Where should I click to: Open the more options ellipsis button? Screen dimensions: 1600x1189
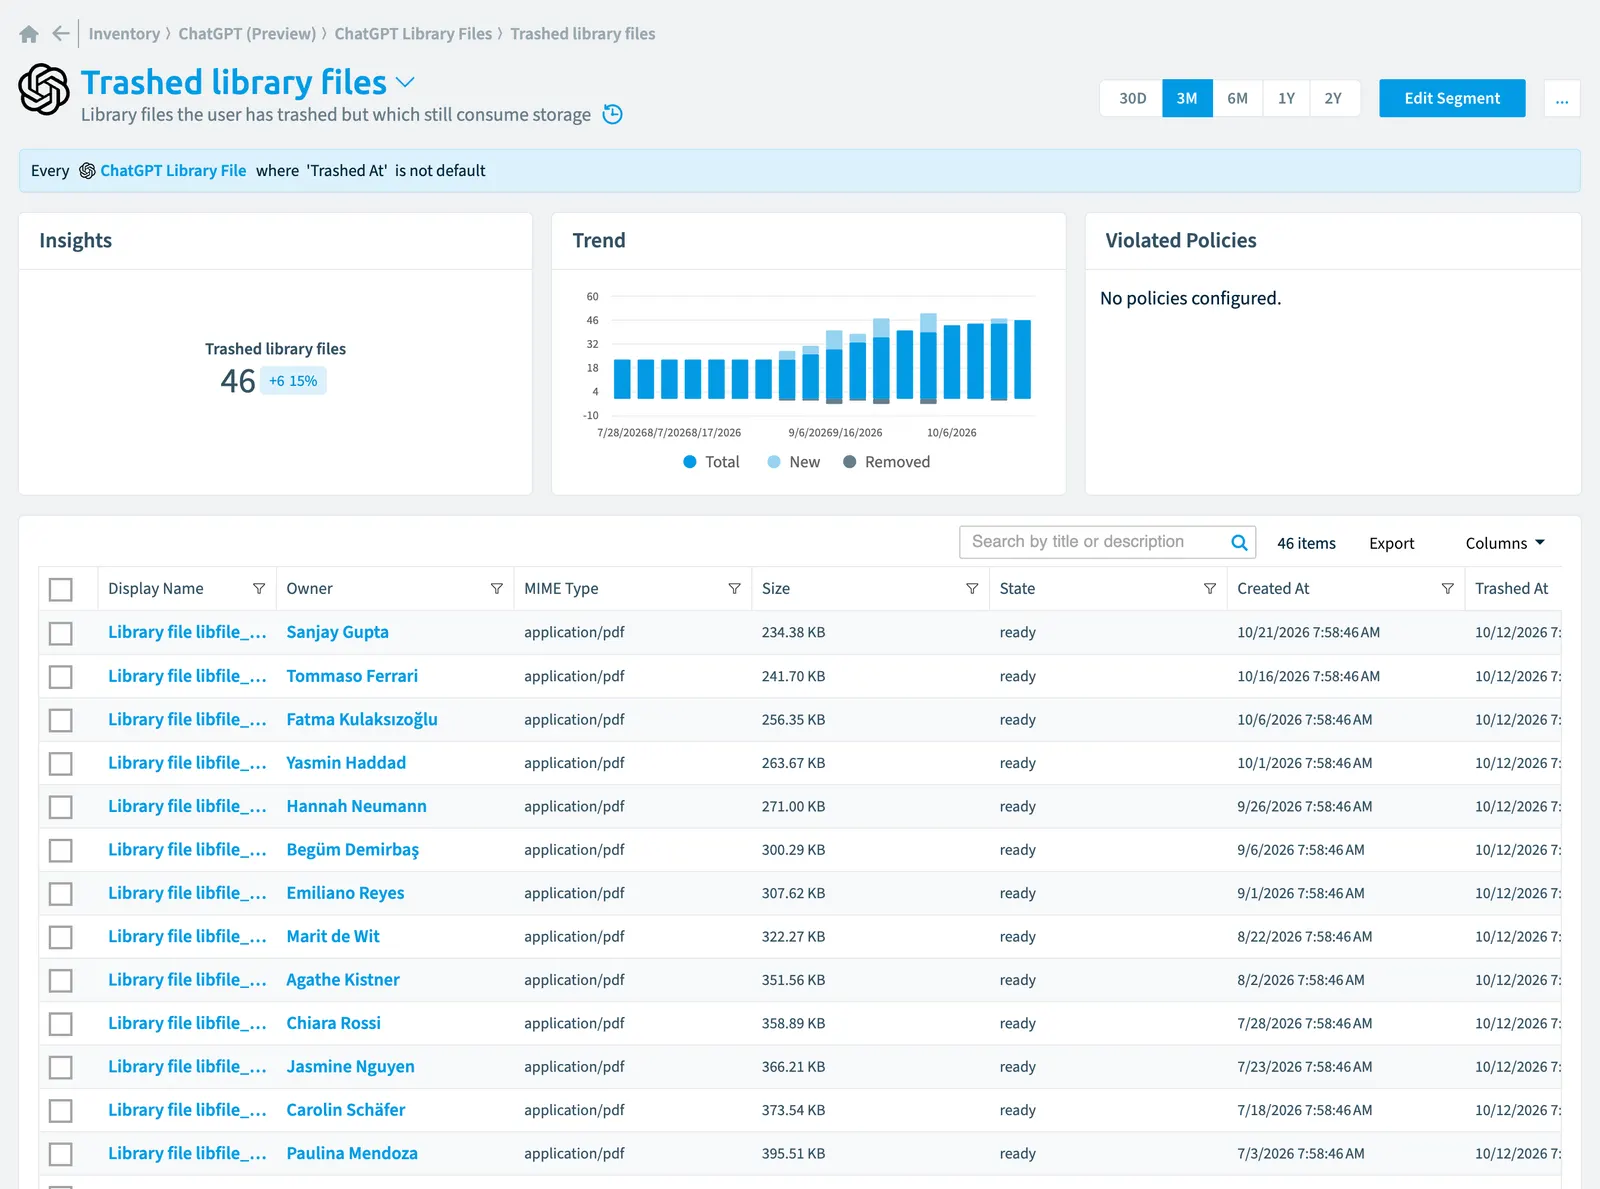click(x=1562, y=99)
